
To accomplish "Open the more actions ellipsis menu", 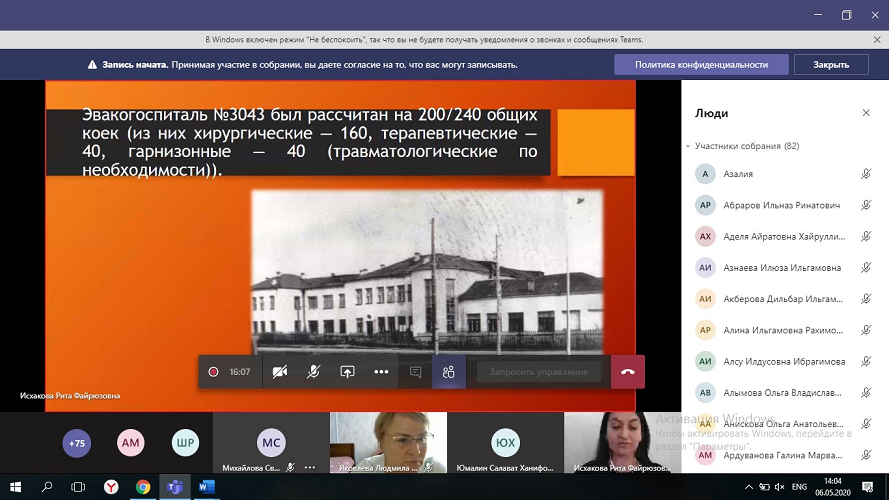I will pos(381,372).
